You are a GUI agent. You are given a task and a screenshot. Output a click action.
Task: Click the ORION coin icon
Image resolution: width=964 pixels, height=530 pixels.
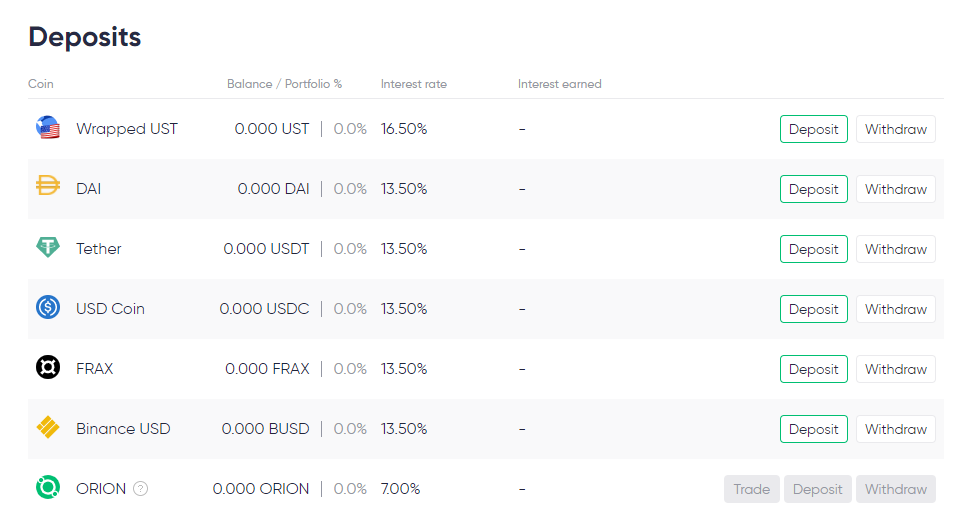point(48,488)
